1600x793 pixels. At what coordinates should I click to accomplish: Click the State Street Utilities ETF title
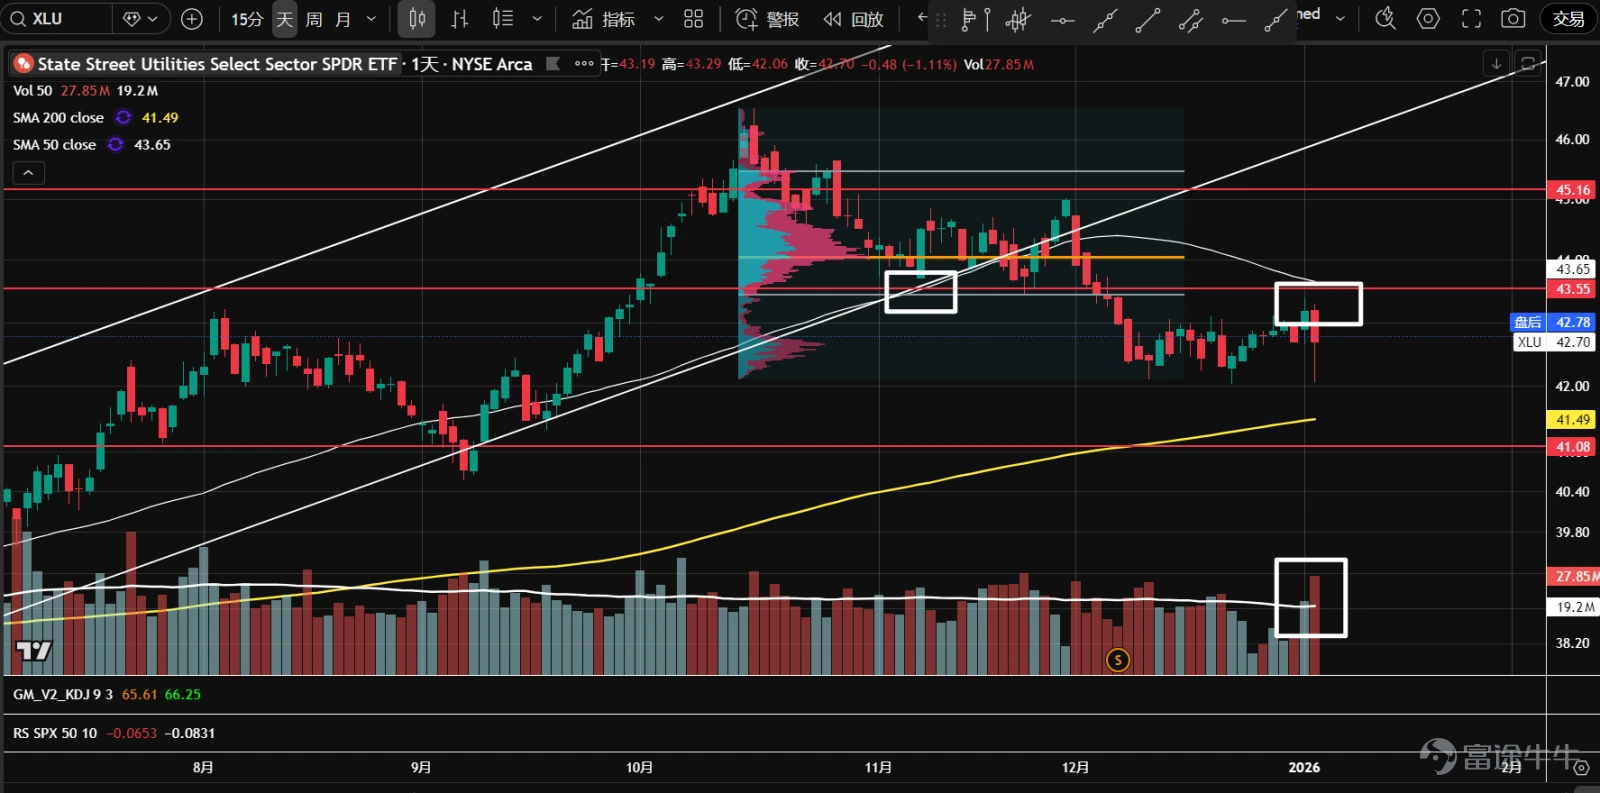(x=217, y=64)
